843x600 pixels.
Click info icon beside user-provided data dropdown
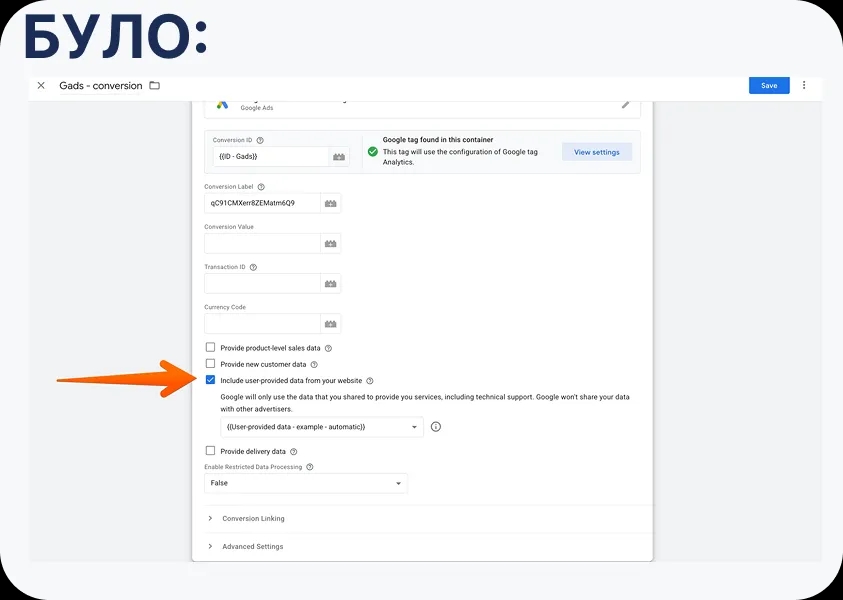[436, 427]
